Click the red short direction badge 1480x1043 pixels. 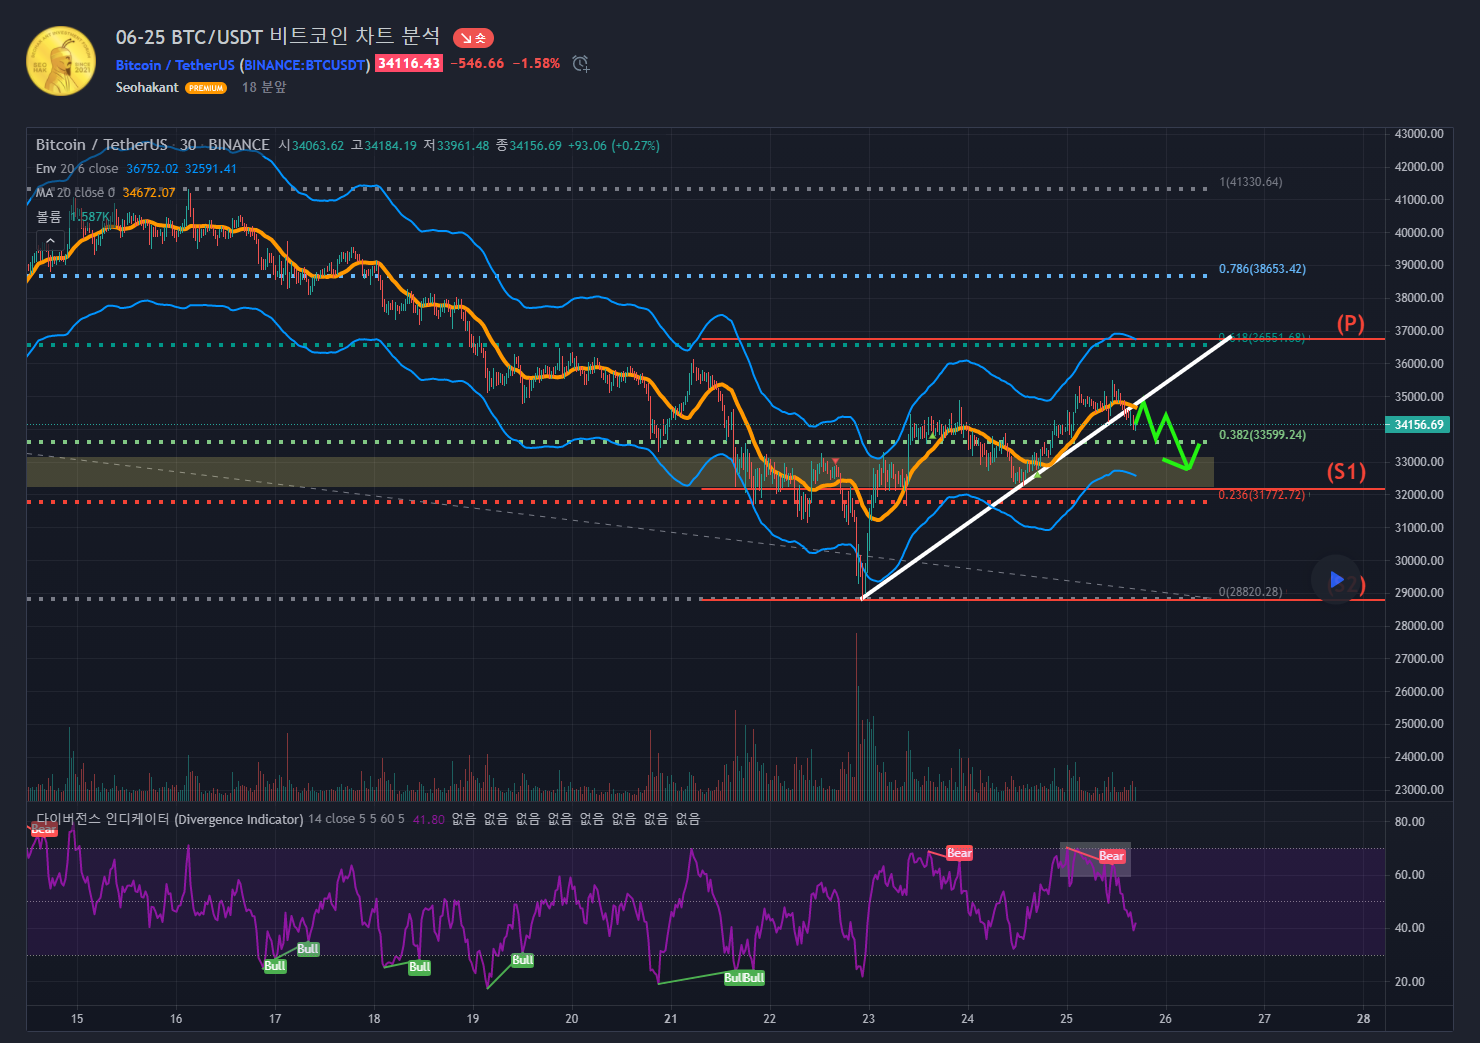click(473, 38)
